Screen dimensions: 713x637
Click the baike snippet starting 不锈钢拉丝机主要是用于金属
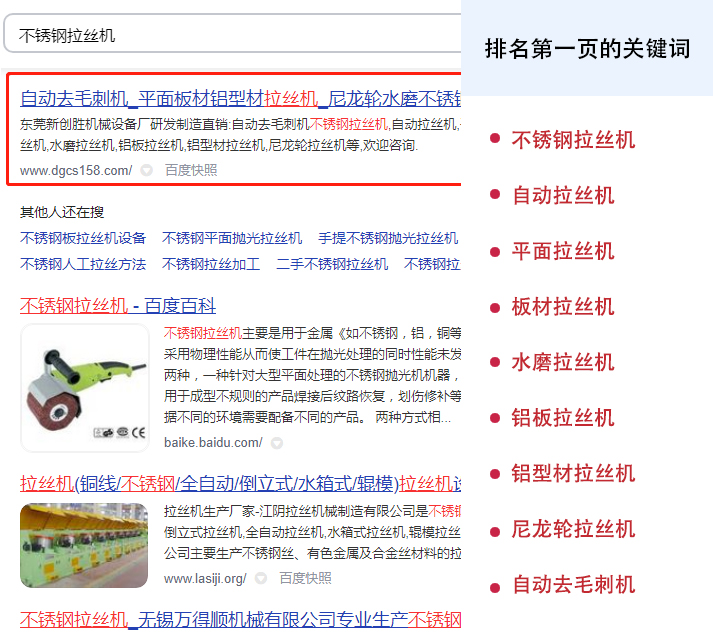coord(312,375)
